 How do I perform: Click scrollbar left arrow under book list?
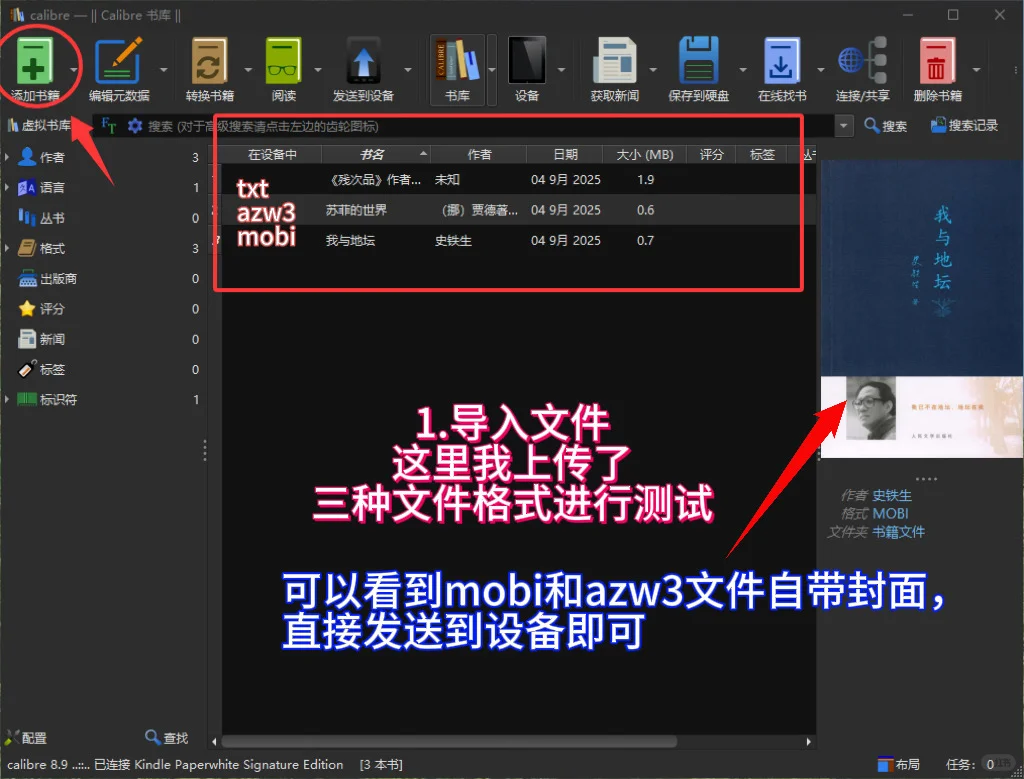click(x=214, y=742)
